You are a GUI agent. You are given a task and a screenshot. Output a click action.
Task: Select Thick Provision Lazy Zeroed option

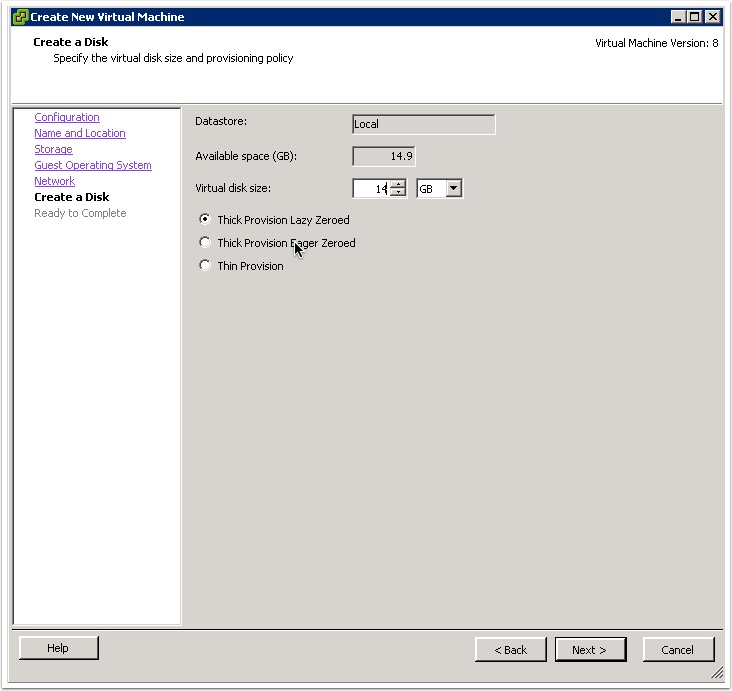[x=205, y=220]
